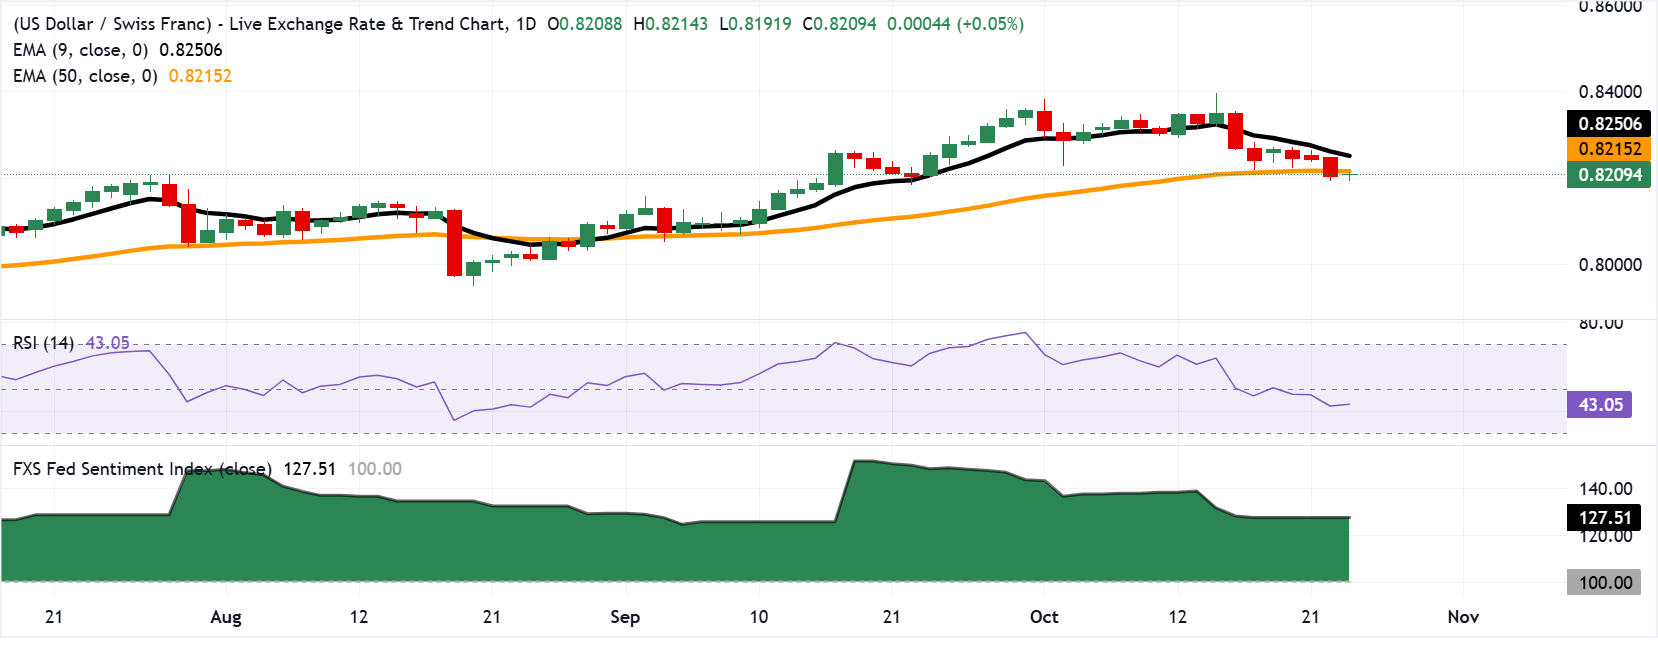Image resolution: width=1658 pixels, height=647 pixels.
Task: Click the 0.80000 price axis tick
Action: 1610,265
